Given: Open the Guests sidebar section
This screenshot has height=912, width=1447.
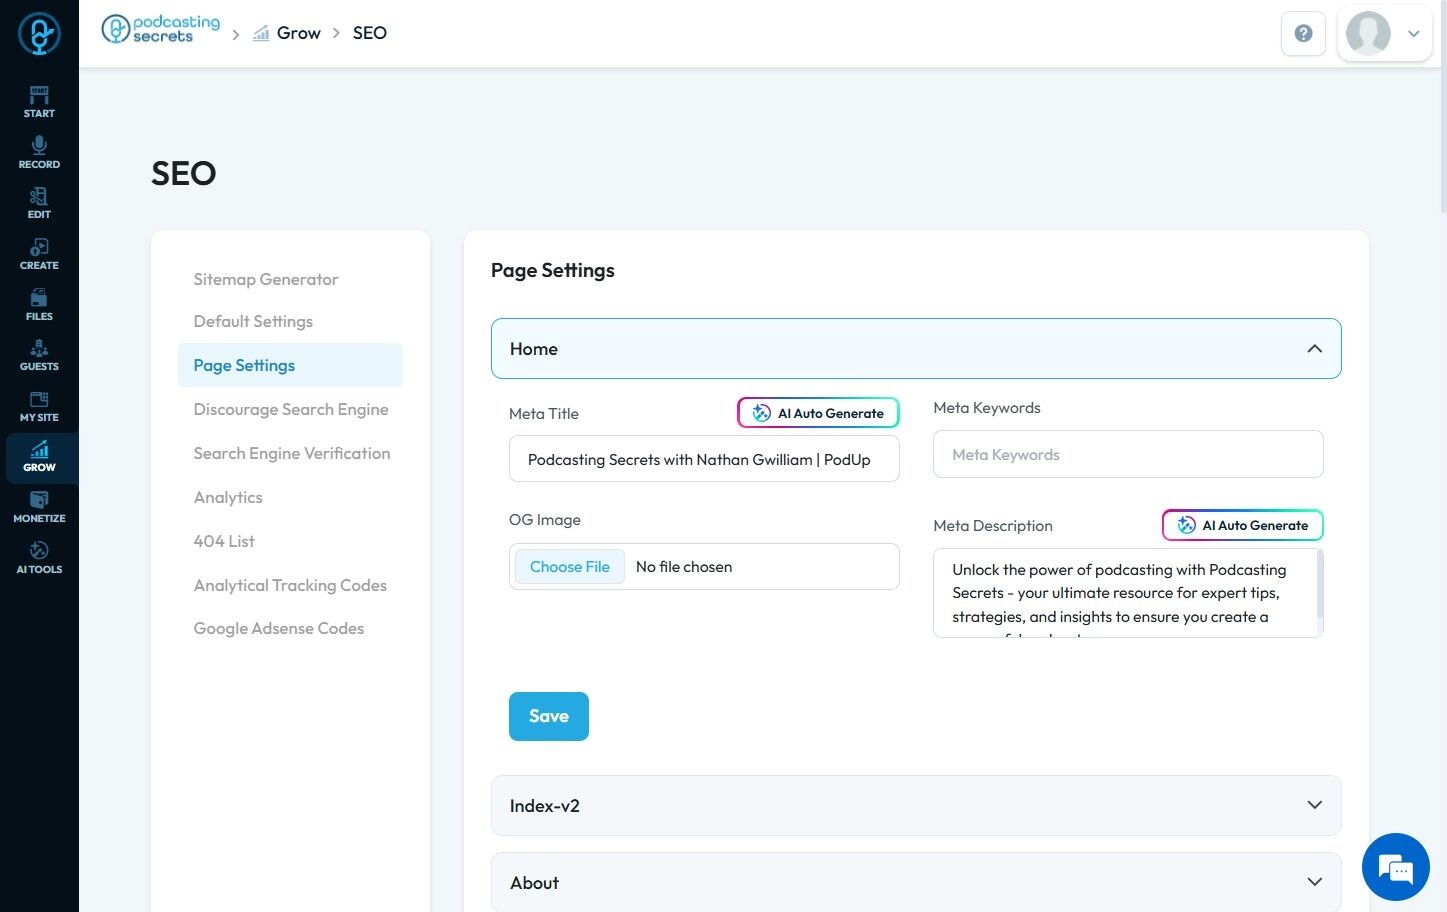Looking at the screenshot, I should 39,355.
